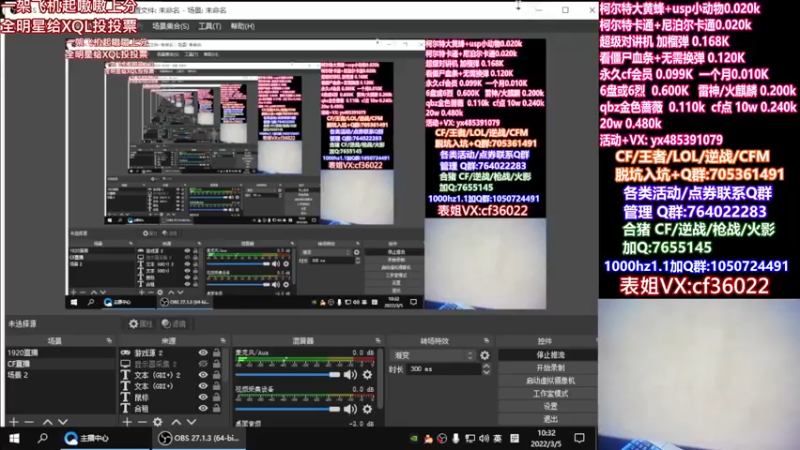800x450 pixels.
Task: Open the 渐变 transition dropdown
Action: [x=433, y=355]
